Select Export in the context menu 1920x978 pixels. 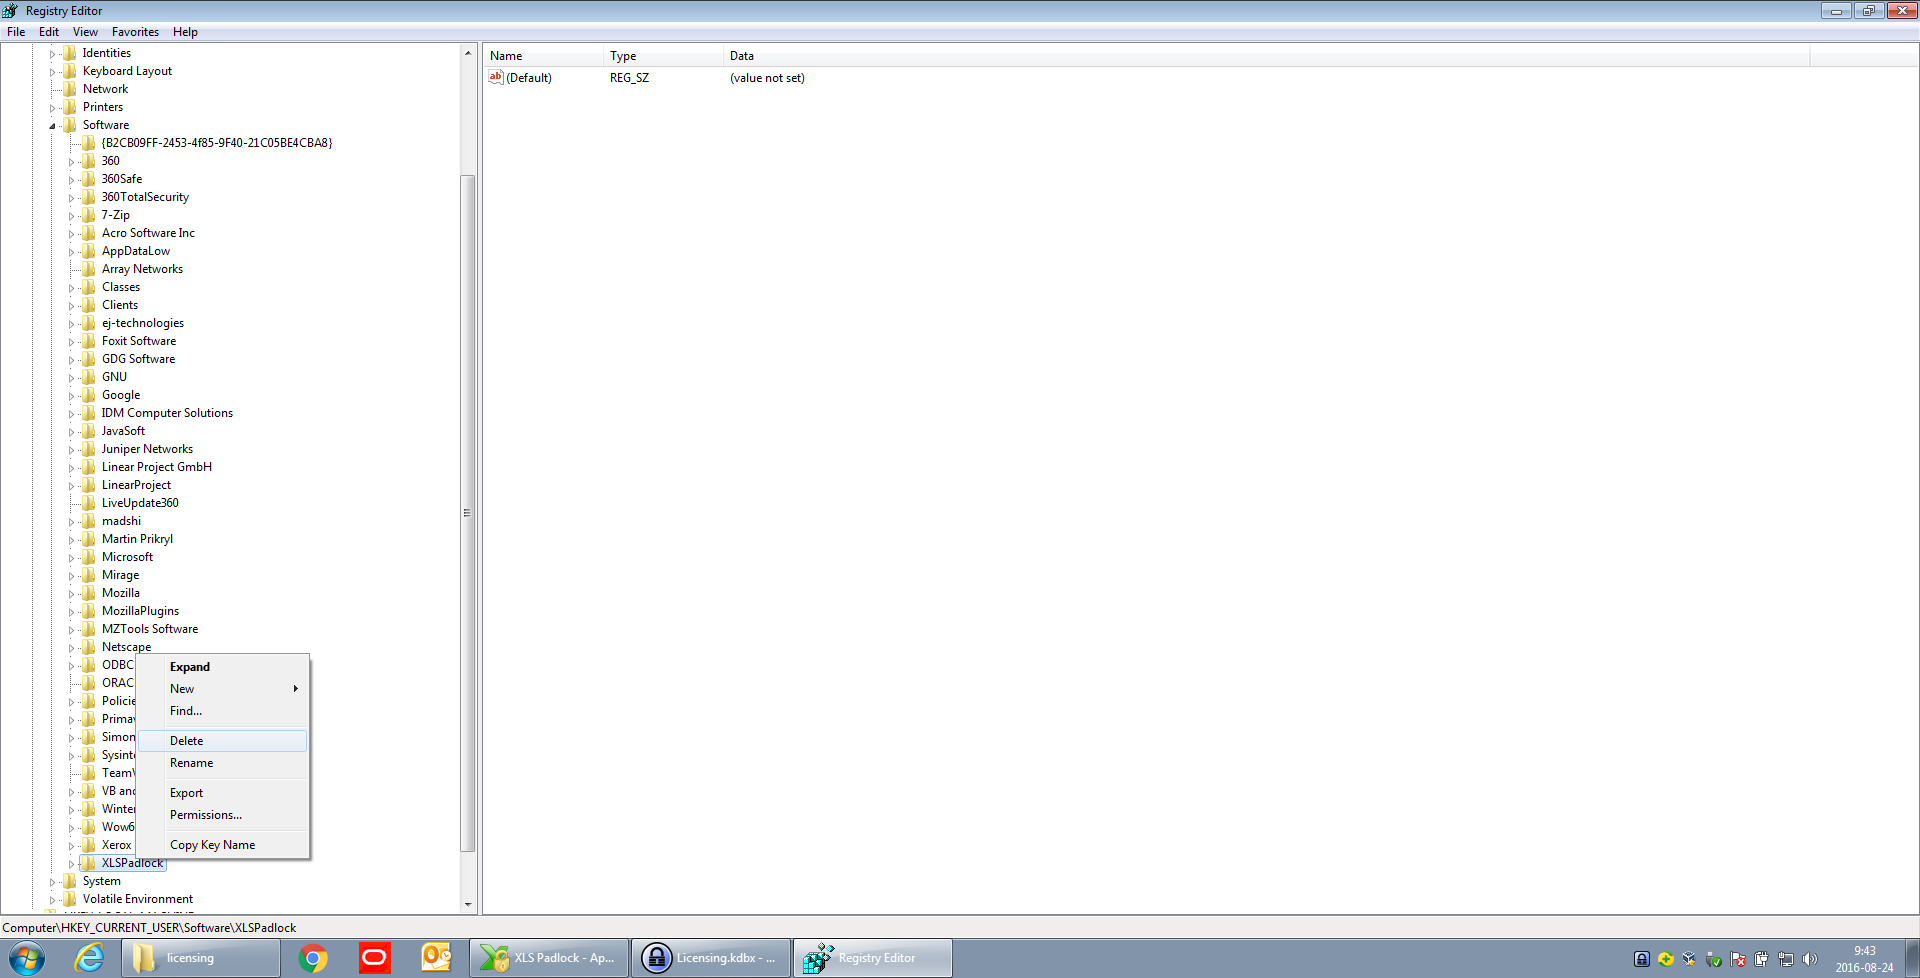(186, 793)
